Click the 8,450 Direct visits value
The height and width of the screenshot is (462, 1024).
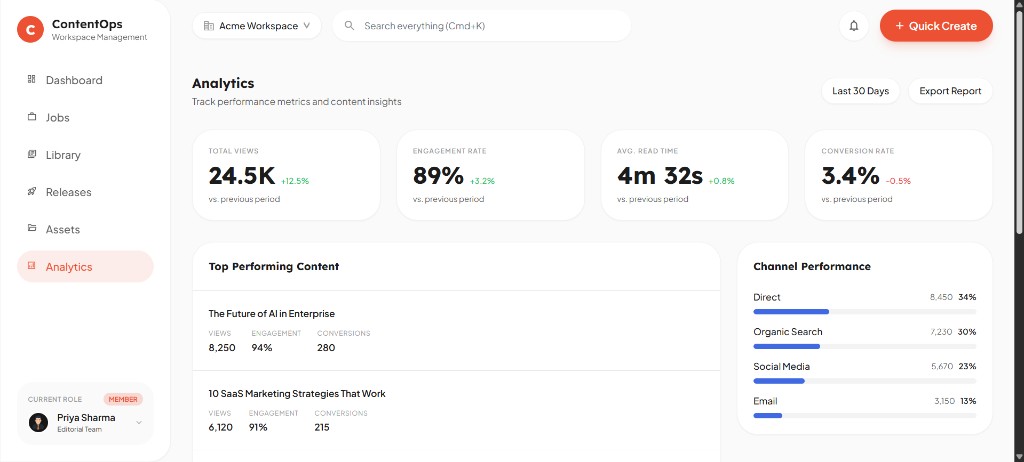941,297
